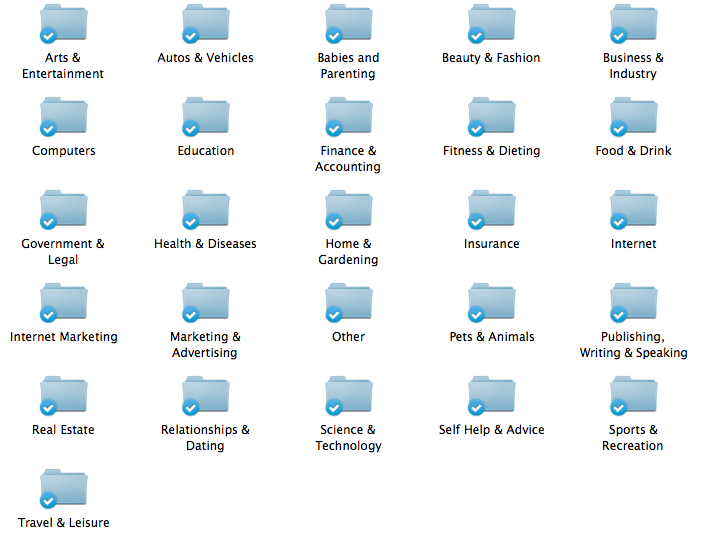Select the Arts & Entertainment folder icon
Screen dimensions: 701x541
(x=64, y=24)
